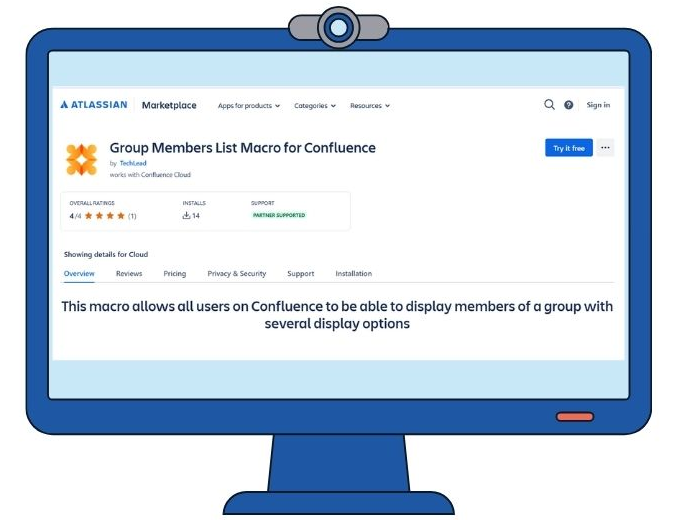This screenshot has height=520, width=684.
Task: Open the Pricing tab
Action: pos(174,274)
